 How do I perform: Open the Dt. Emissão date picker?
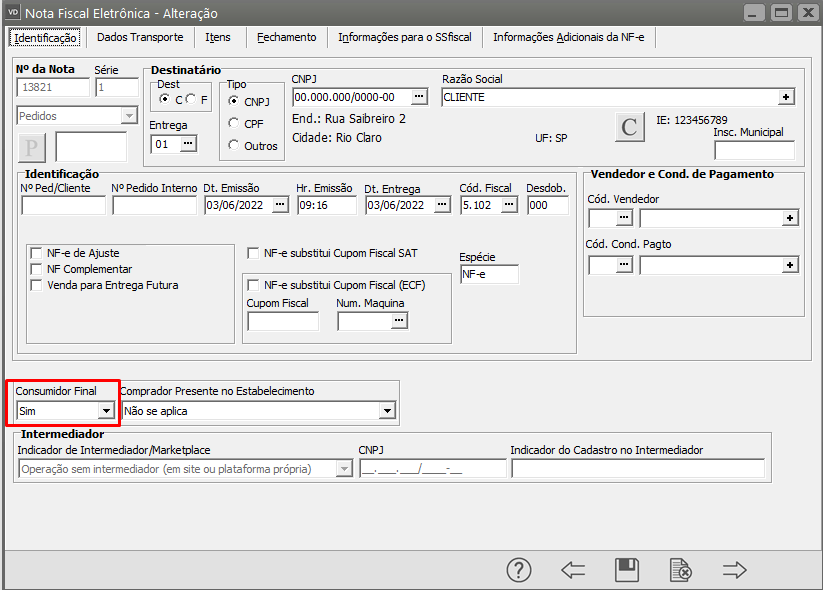280,205
